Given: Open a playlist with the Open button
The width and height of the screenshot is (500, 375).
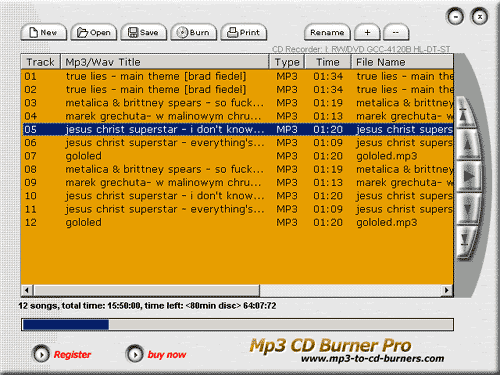Looking at the screenshot, I should pos(94,32).
